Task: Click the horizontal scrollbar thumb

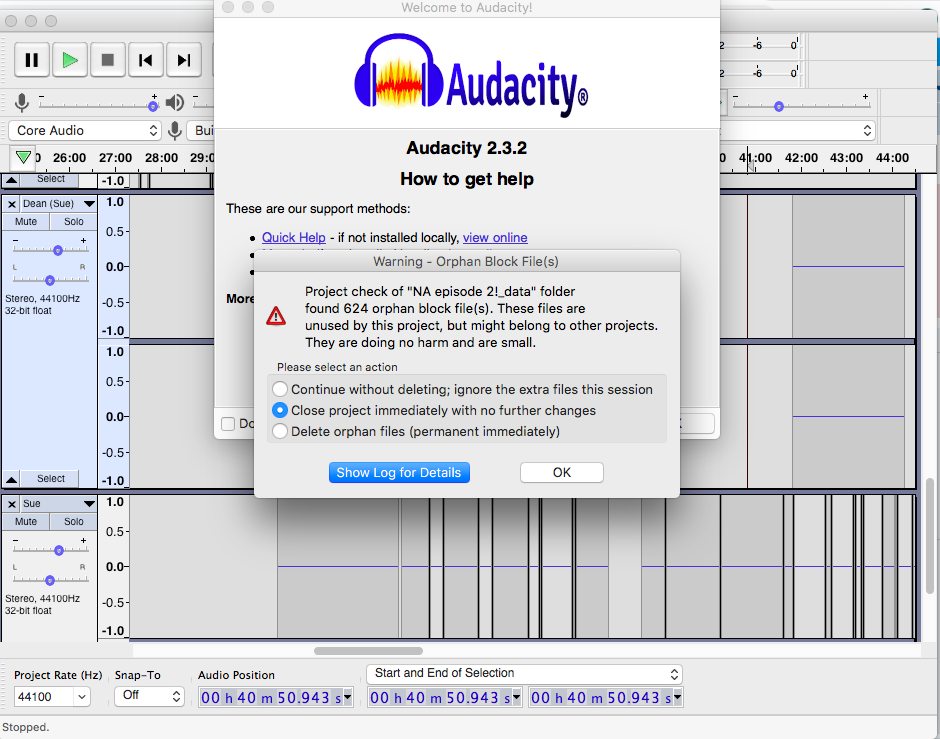Action: pos(368,651)
